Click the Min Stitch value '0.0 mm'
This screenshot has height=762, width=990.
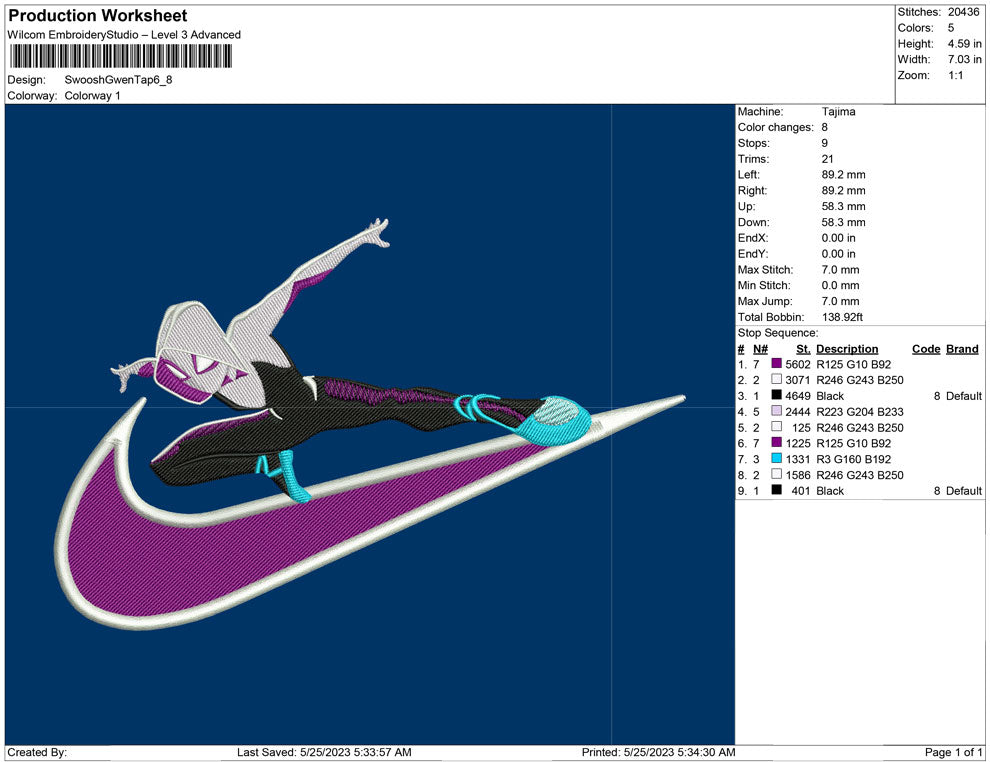[840, 285]
